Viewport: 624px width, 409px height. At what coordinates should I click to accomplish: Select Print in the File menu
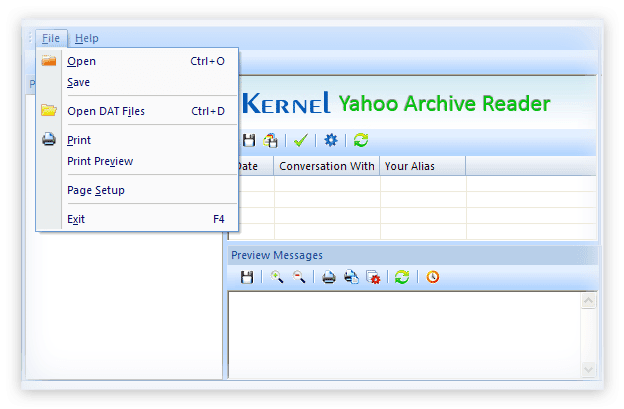pyautogui.click(x=137, y=140)
